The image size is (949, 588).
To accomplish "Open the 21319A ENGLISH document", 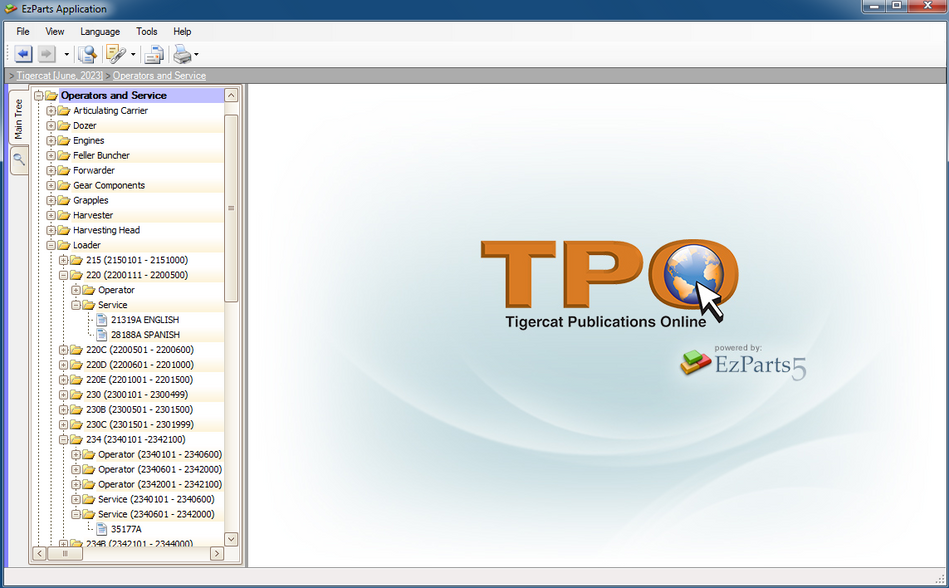I will 144,320.
